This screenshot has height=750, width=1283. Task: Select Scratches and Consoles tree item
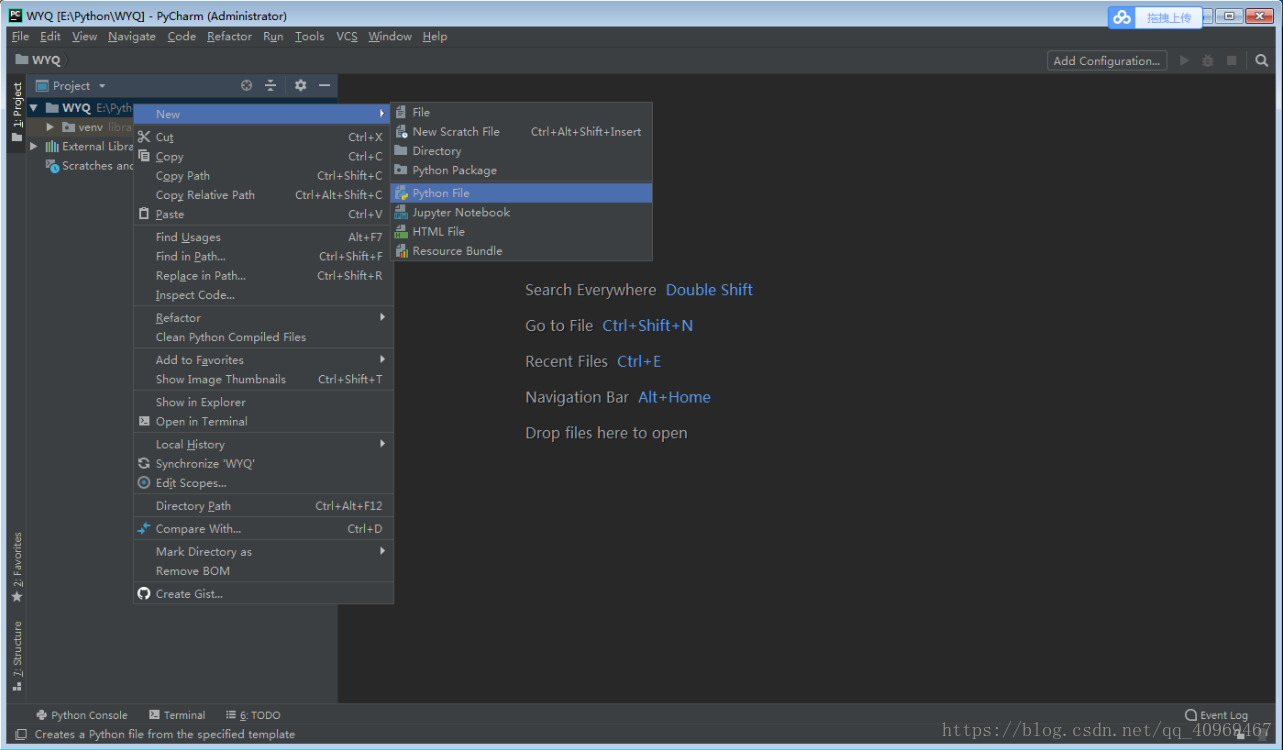tap(89, 166)
